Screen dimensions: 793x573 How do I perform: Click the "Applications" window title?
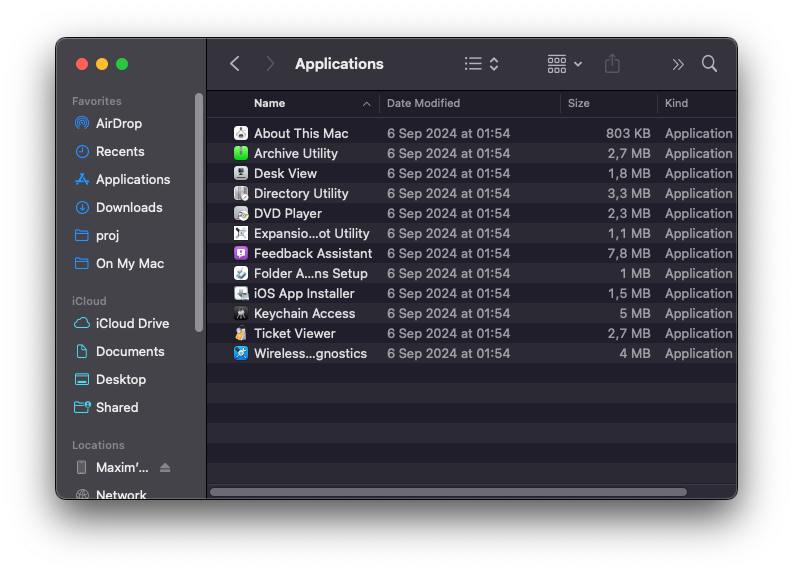tap(339, 64)
